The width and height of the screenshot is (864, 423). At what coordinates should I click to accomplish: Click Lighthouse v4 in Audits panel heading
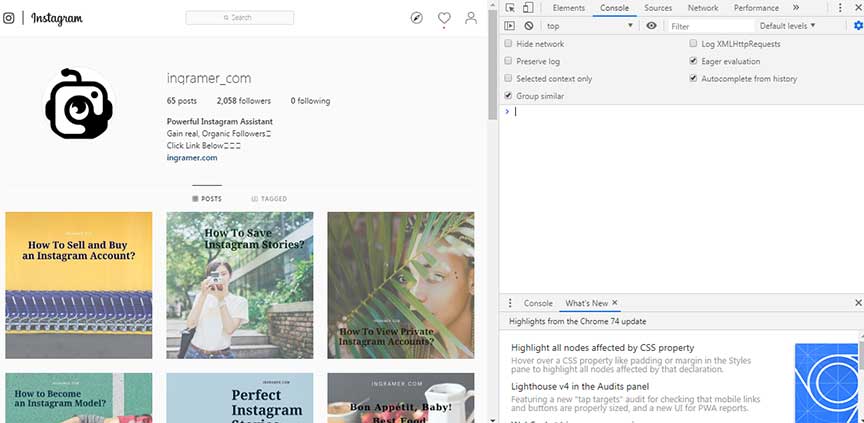(580, 387)
